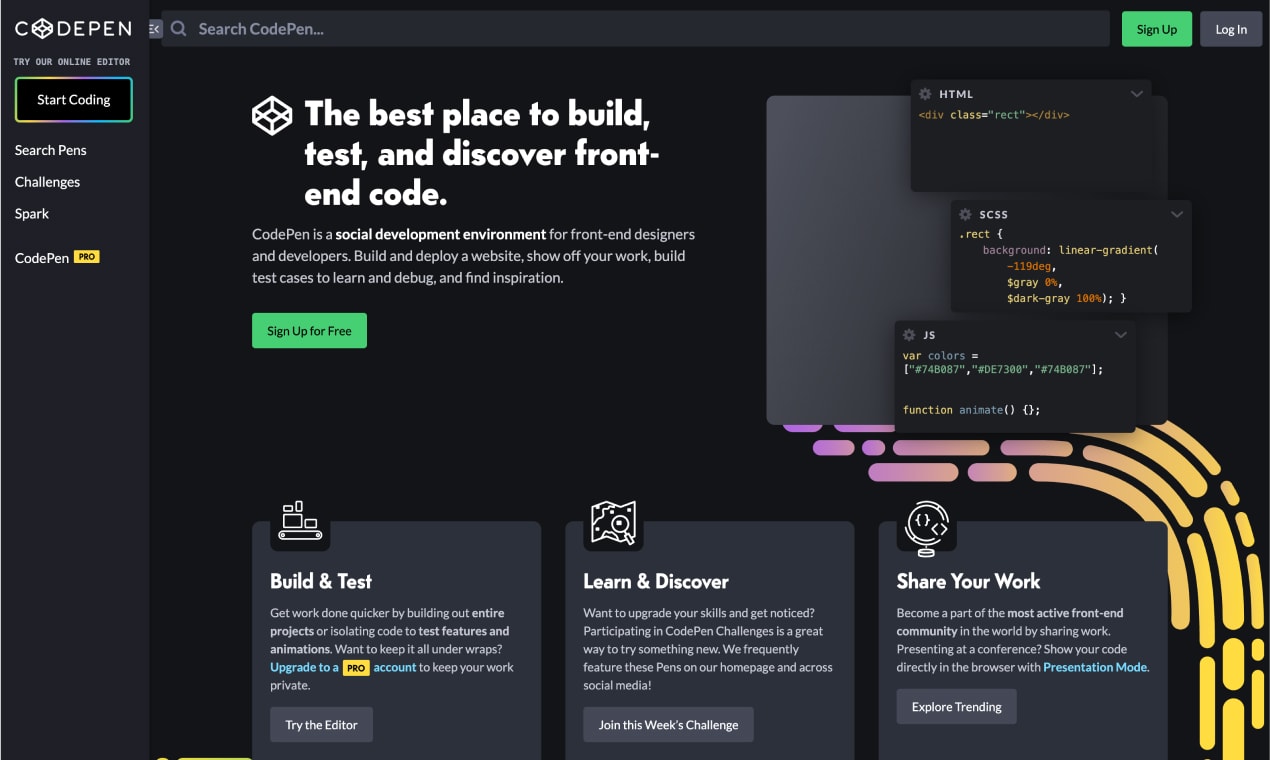Click the PRO badge in Upgrade link
Viewport: 1270px width, 760px height.
(356, 668)
